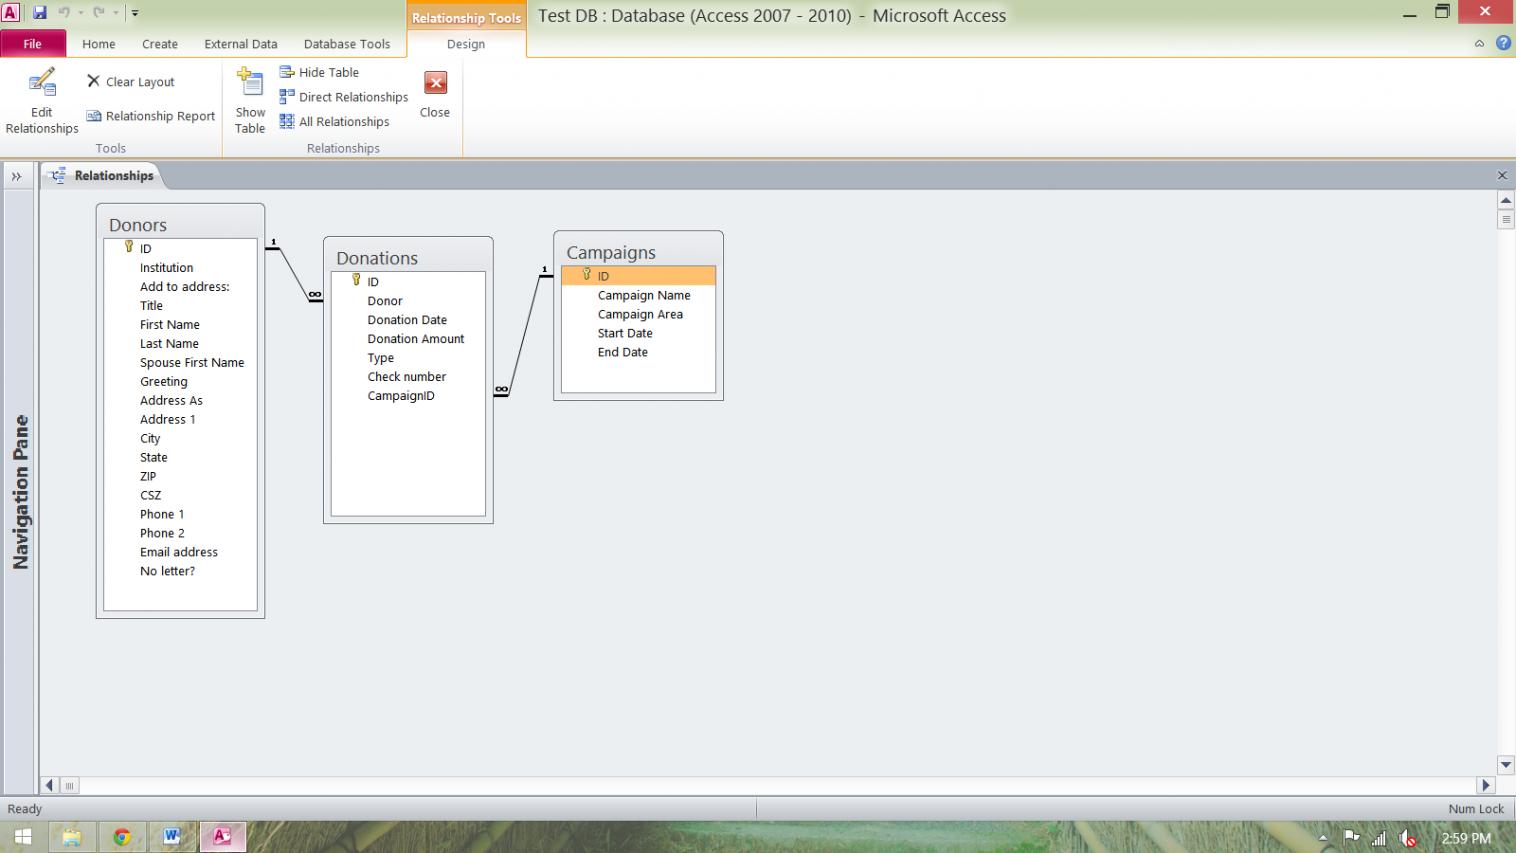Select the Campaign Name field
Viewport: 1516px width, 853px height.
point(638,296)
